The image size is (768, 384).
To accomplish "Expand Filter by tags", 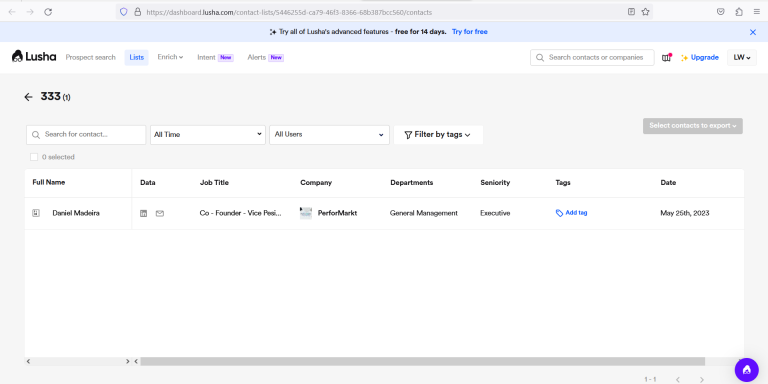I will [438, 135].
